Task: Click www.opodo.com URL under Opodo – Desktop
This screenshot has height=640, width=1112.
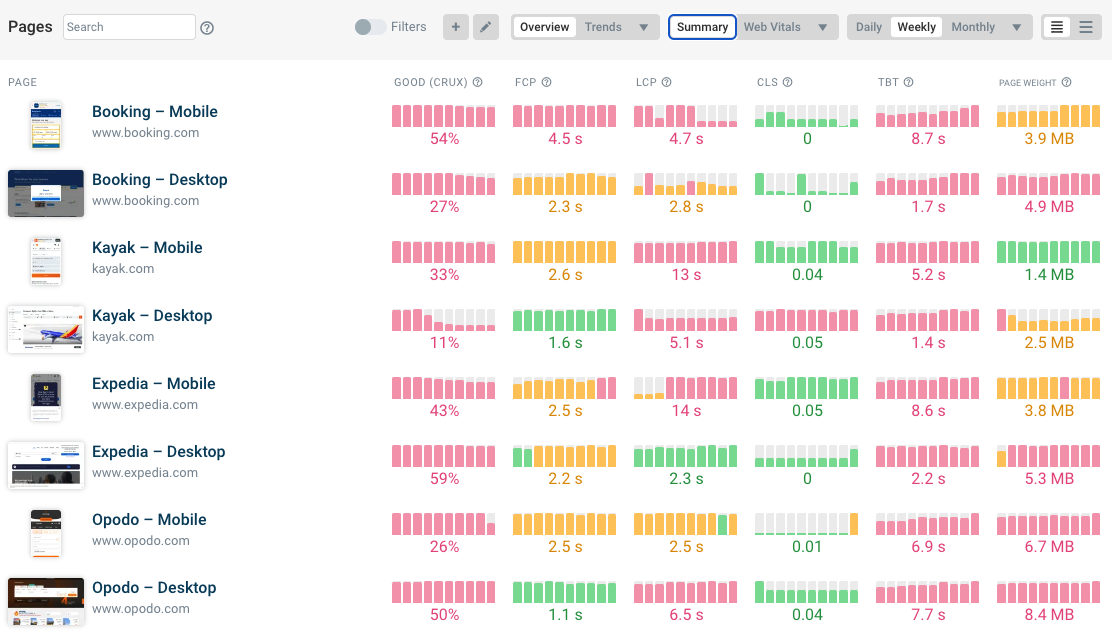Action: tap(140, 609)
